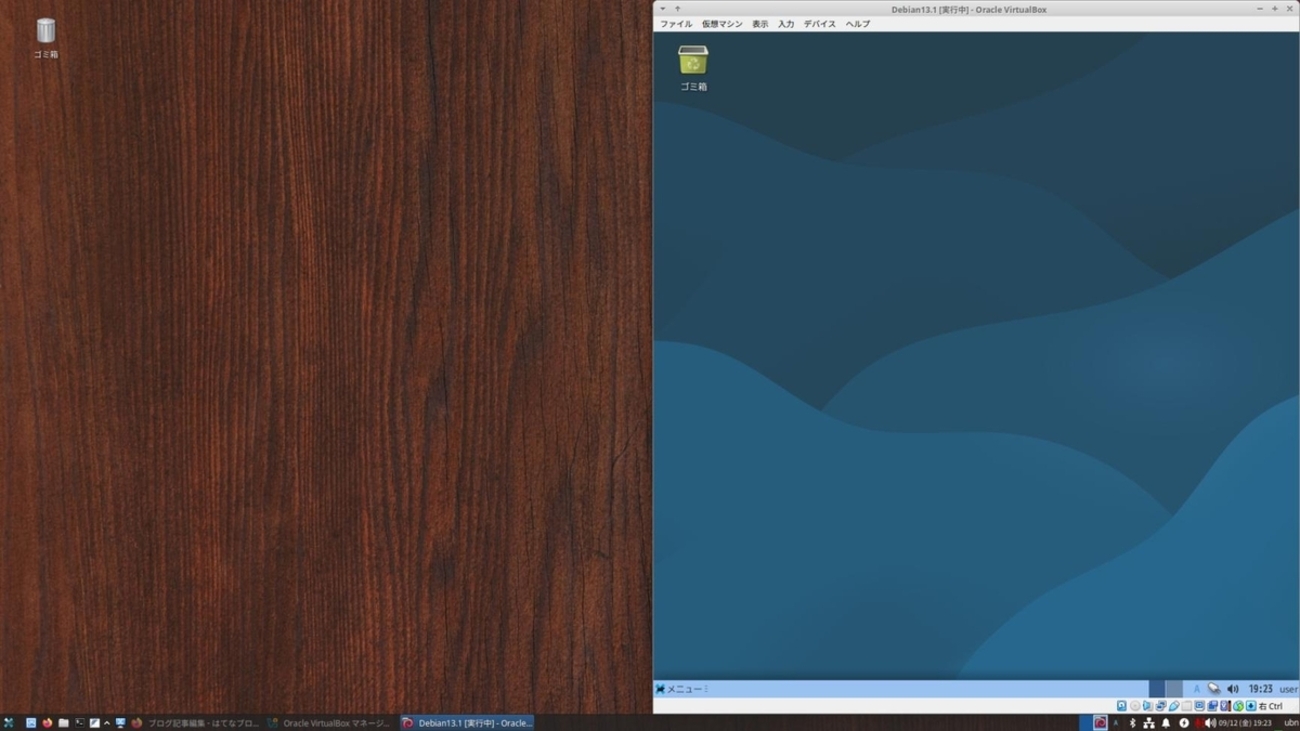
Task: Switch to the first guest workspace
Action: [x=1156, y=689]
